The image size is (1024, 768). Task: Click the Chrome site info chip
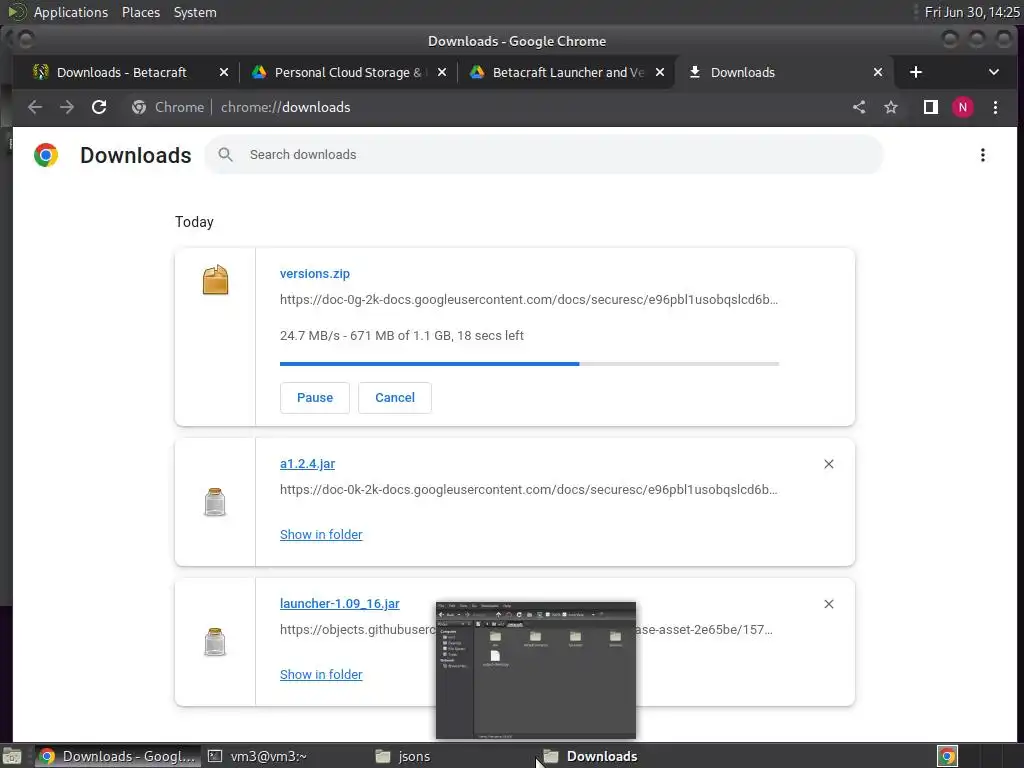(x=168, y=107)
